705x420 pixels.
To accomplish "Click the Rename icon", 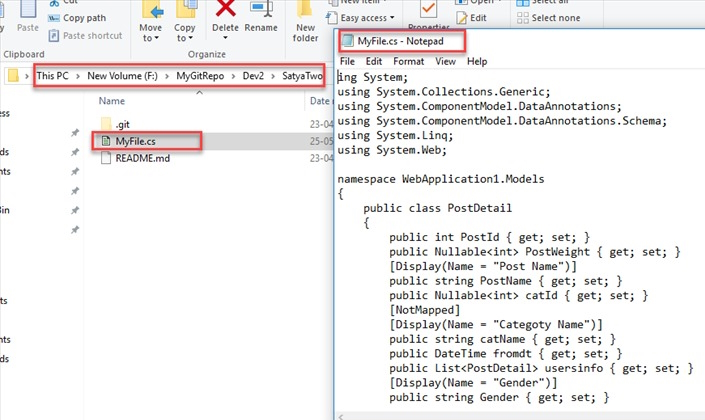I will click(261, 9).
